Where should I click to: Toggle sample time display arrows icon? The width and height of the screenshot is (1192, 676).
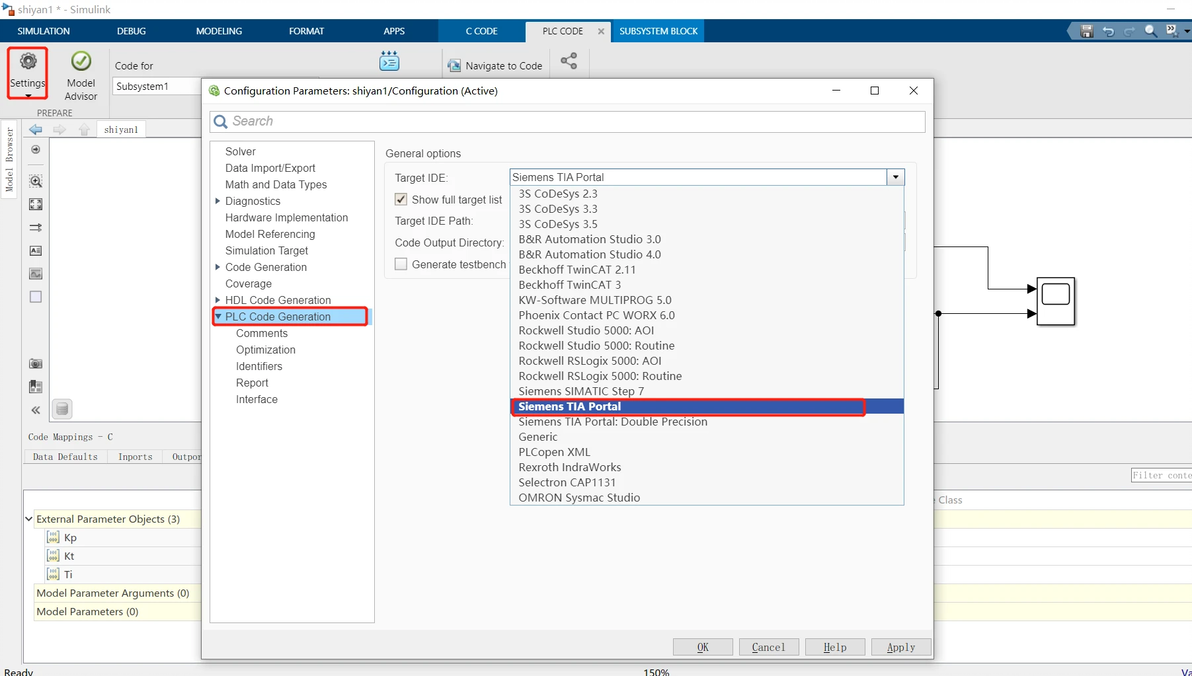[36, 227]
